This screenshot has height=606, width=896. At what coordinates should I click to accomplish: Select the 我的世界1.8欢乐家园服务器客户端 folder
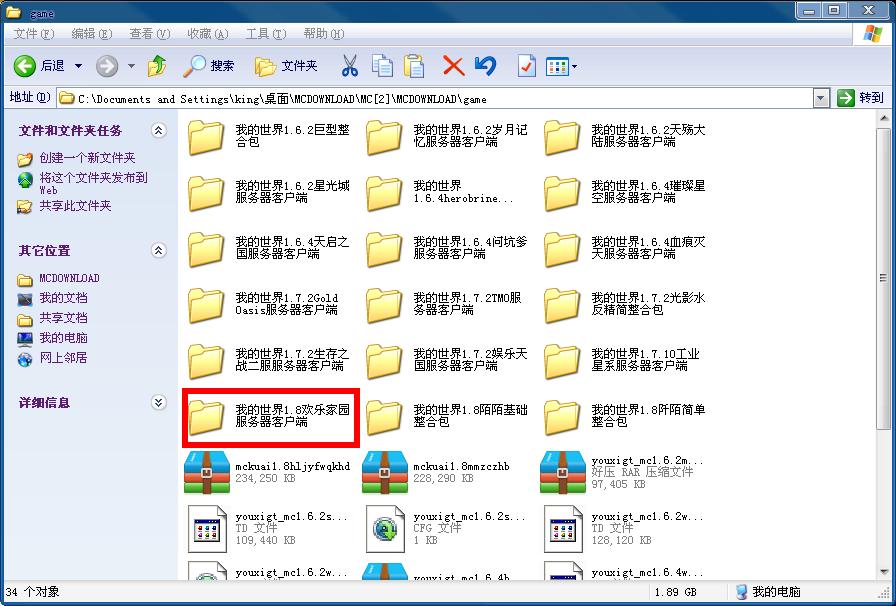(x=270, y=416)
